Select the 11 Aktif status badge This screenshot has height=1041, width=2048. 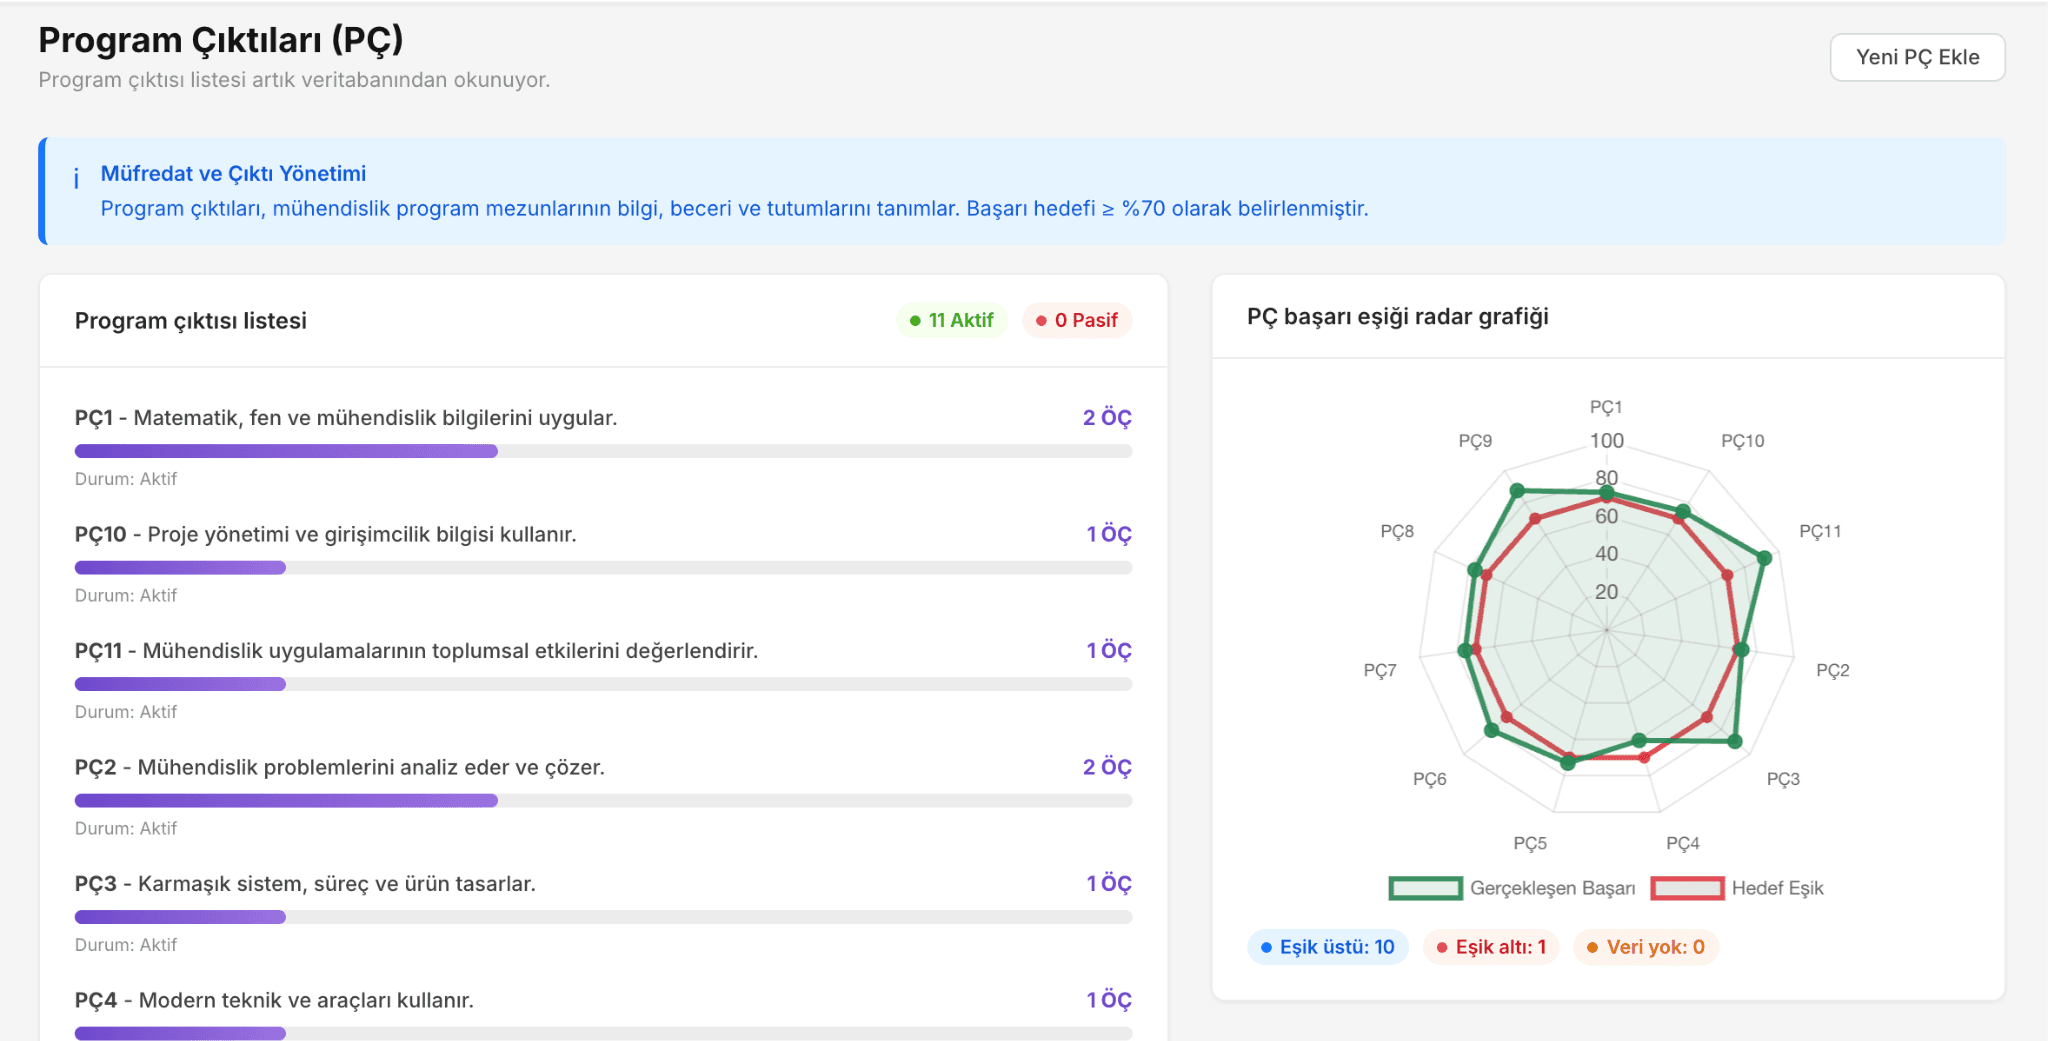952,320
